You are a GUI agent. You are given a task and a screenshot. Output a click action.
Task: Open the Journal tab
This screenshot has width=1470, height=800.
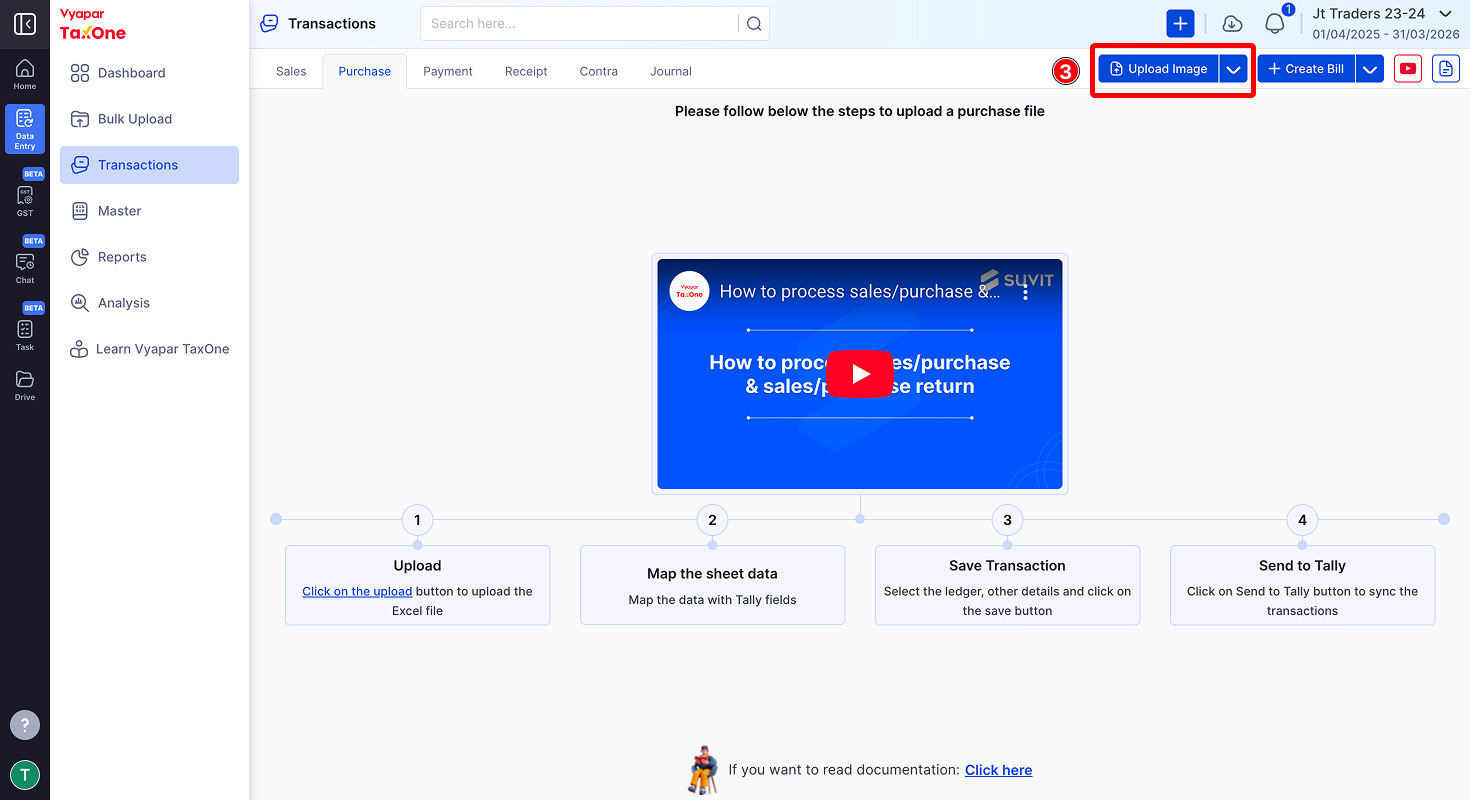(671, 71)
